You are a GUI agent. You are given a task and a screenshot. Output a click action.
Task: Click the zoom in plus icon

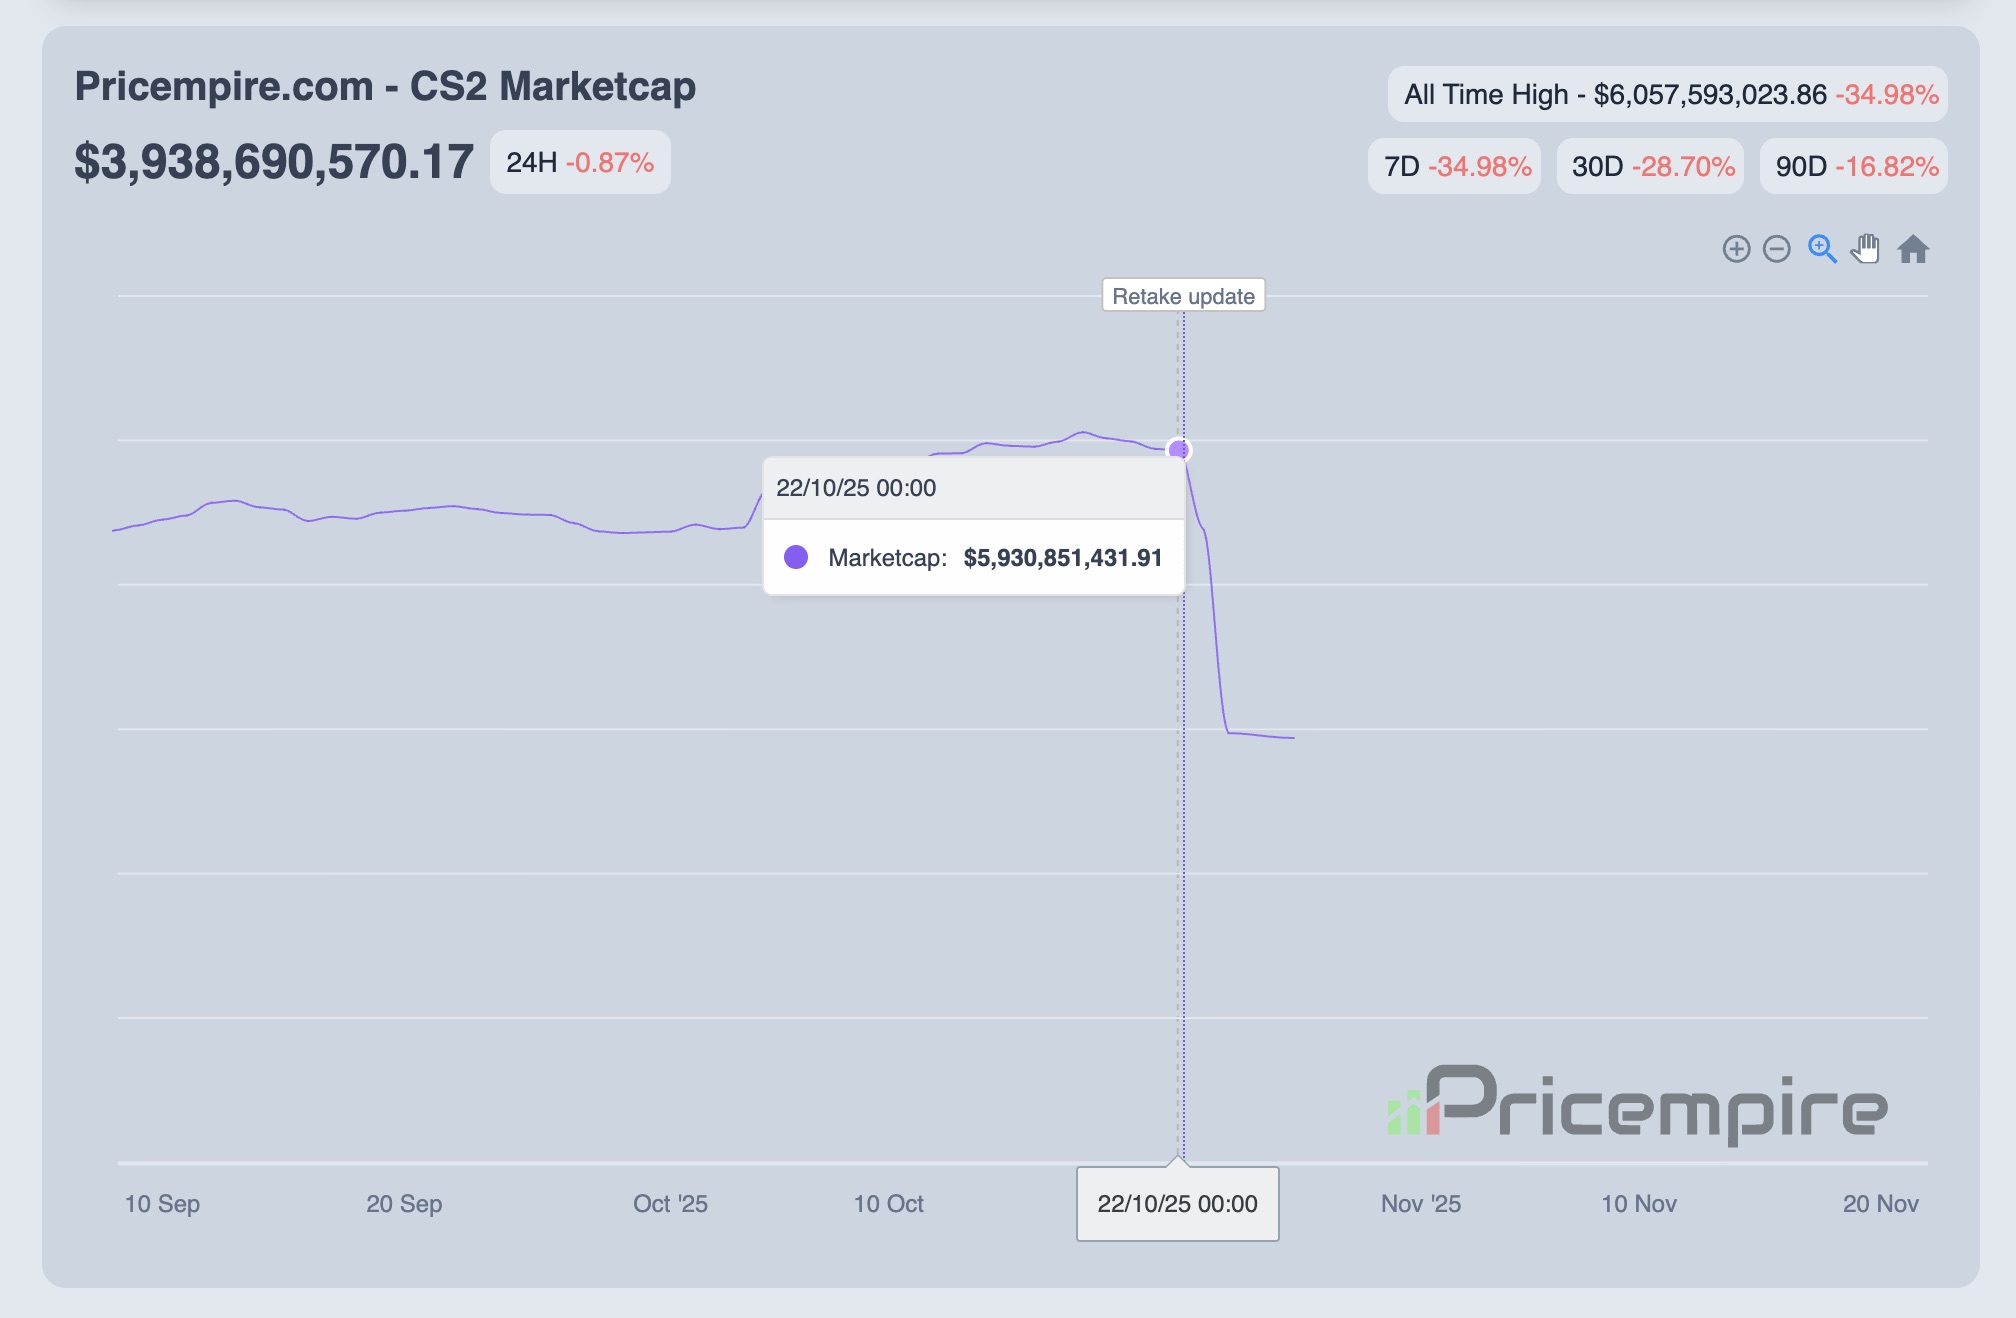(x=1736, y=249)
